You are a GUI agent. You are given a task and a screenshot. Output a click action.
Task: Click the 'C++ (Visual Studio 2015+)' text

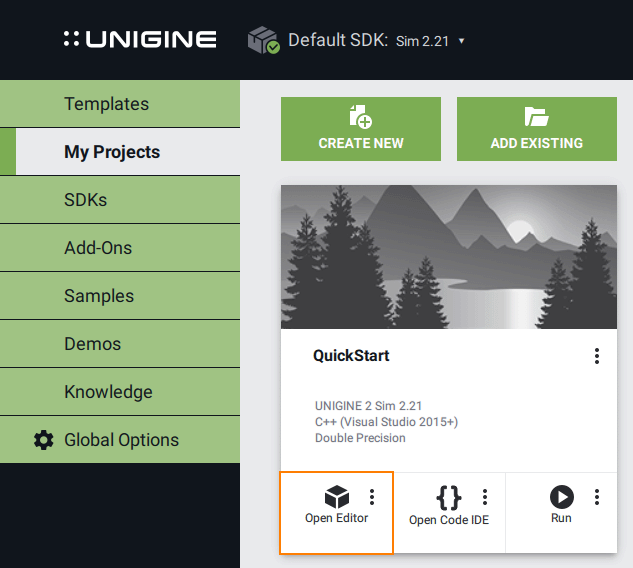click(386, 422)
